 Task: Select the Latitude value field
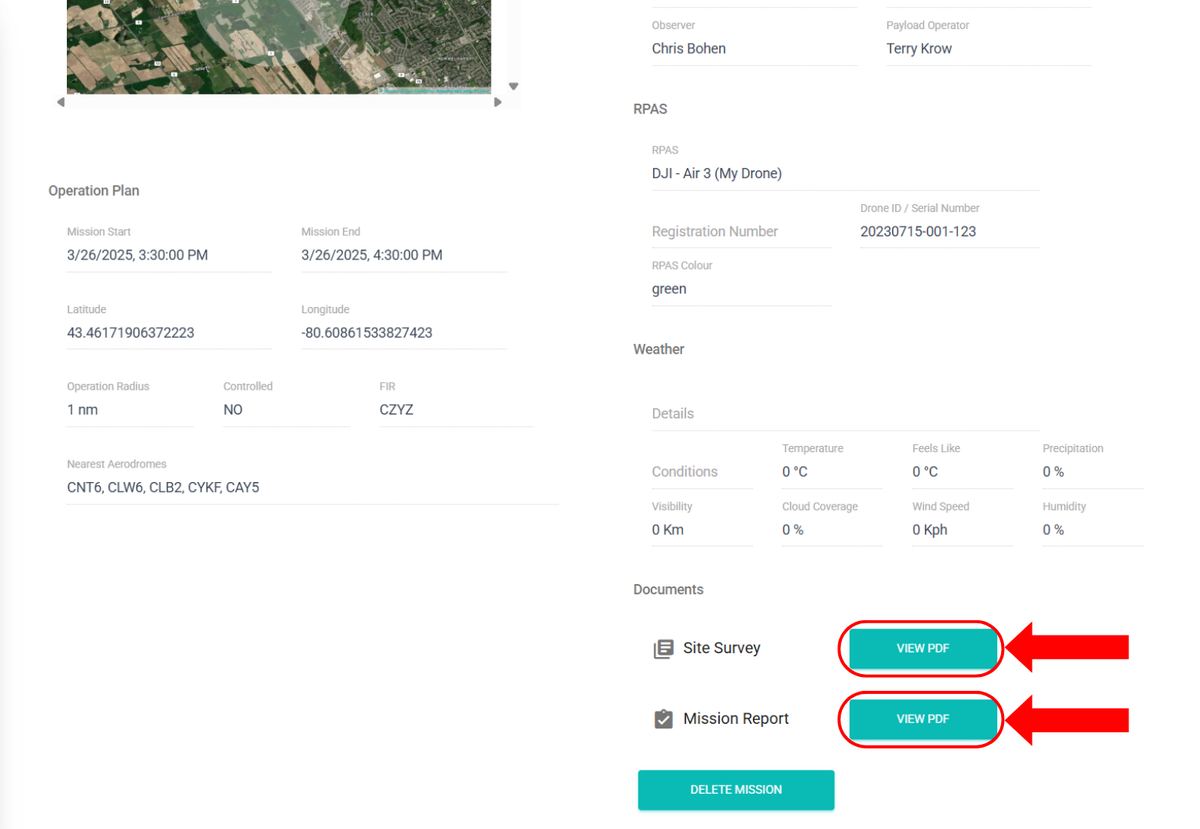click(x=168, y=333)
